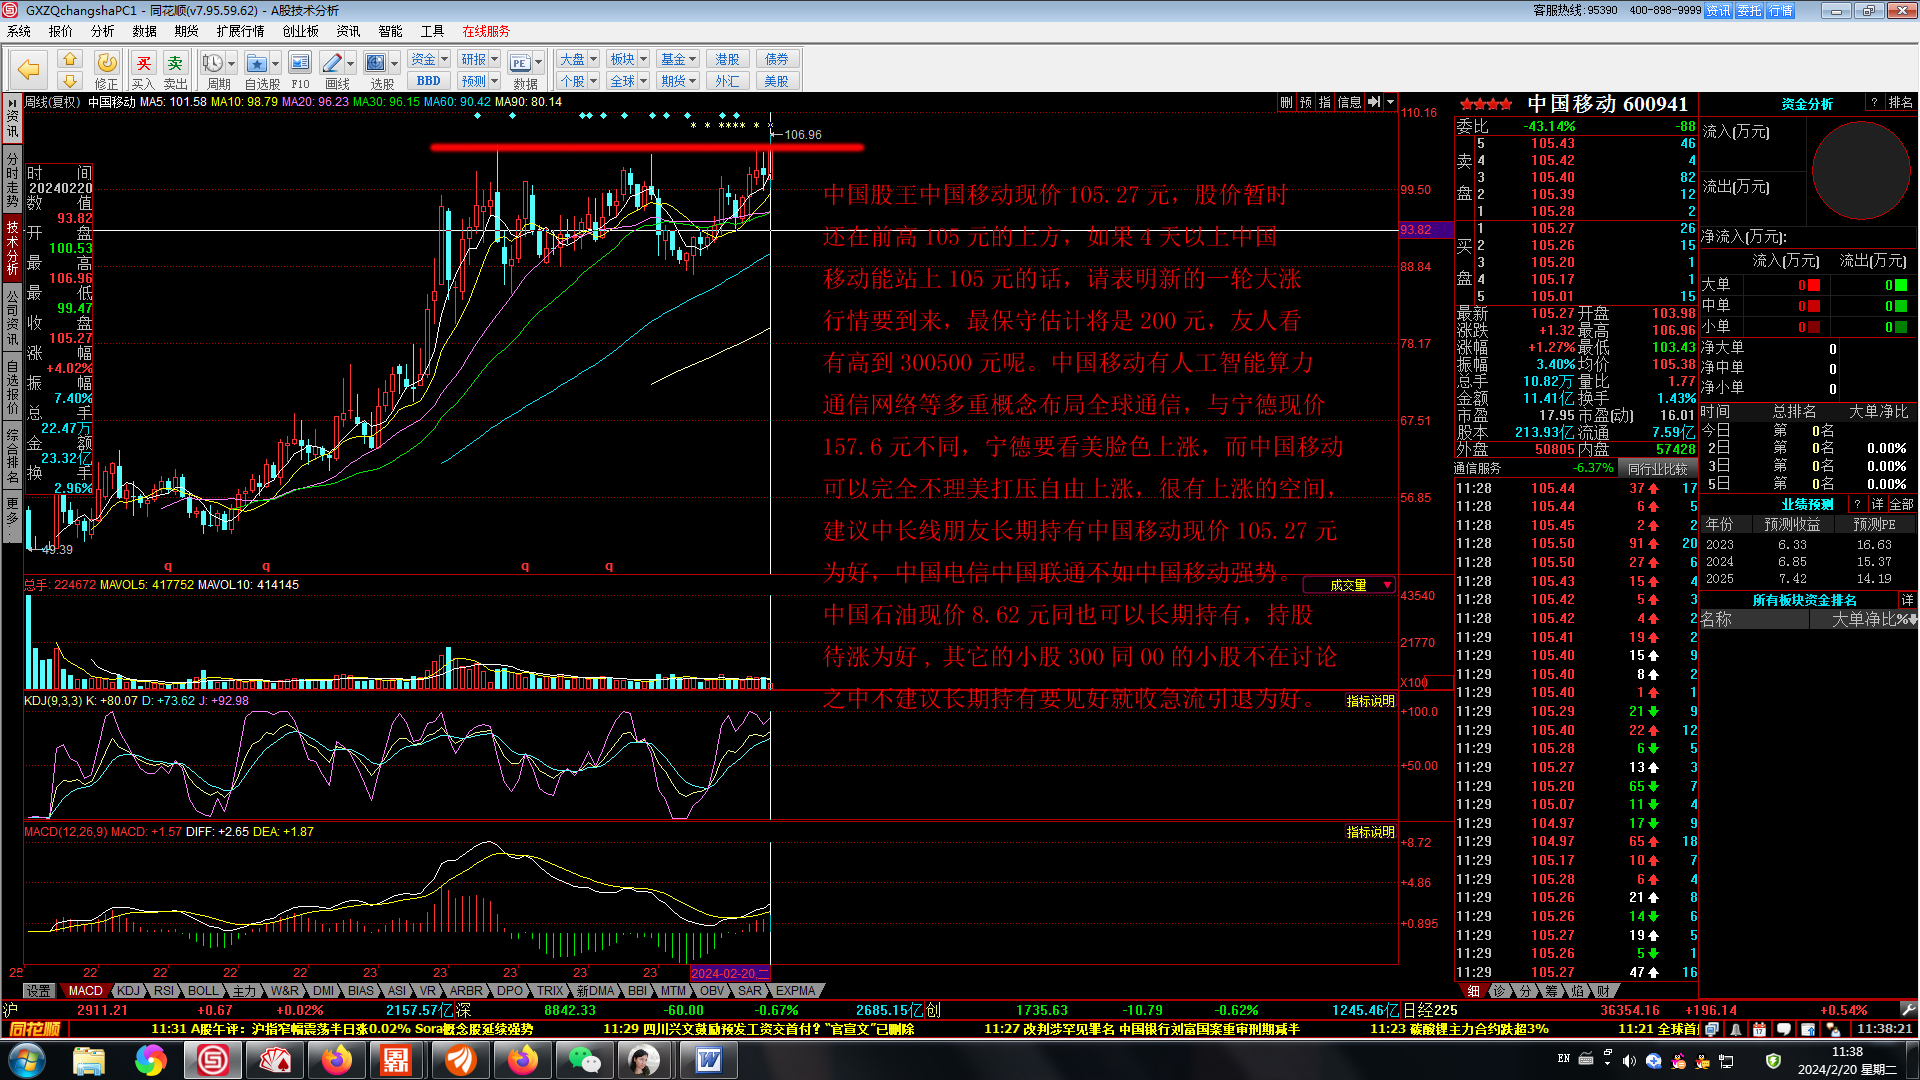Click the red 买入 buy icon
1920x1080 pixels.
click(143, 64)
